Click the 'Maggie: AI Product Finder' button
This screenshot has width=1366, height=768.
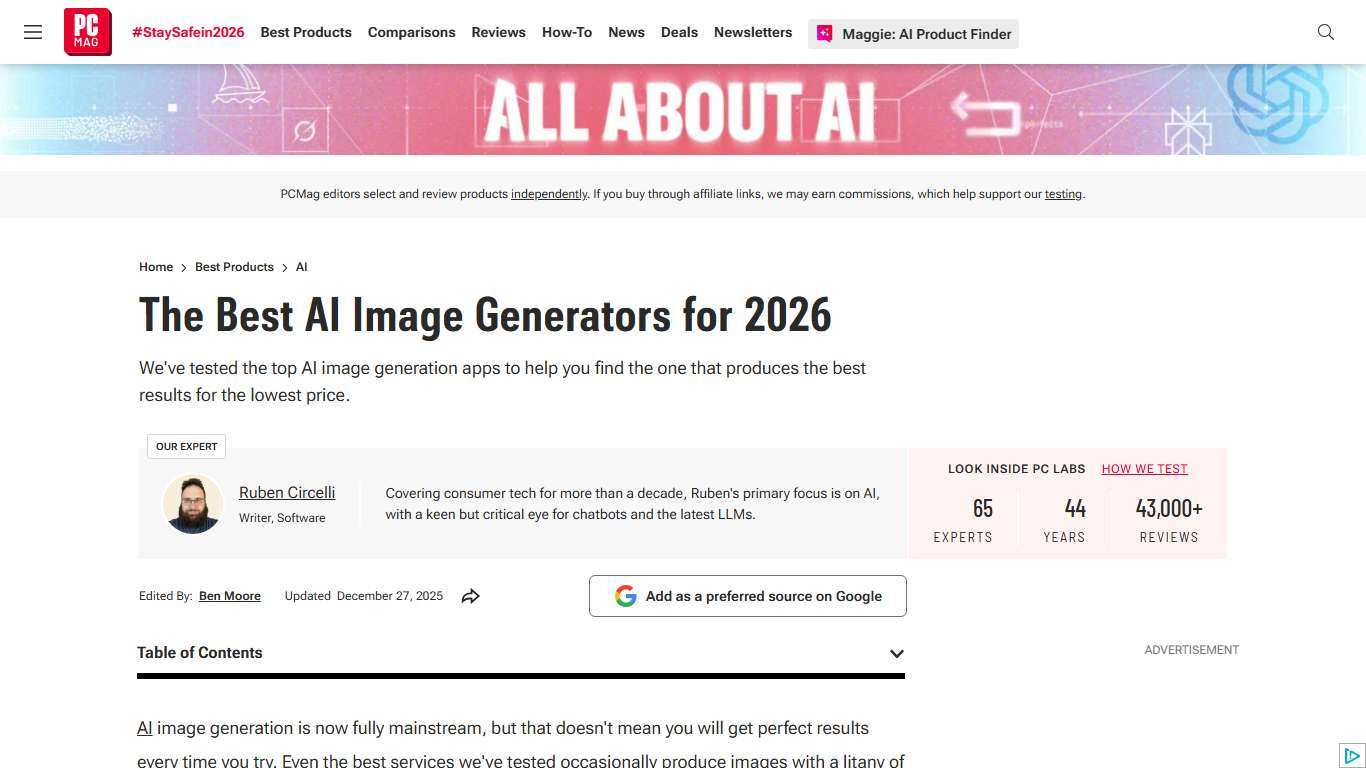point(912,33)
